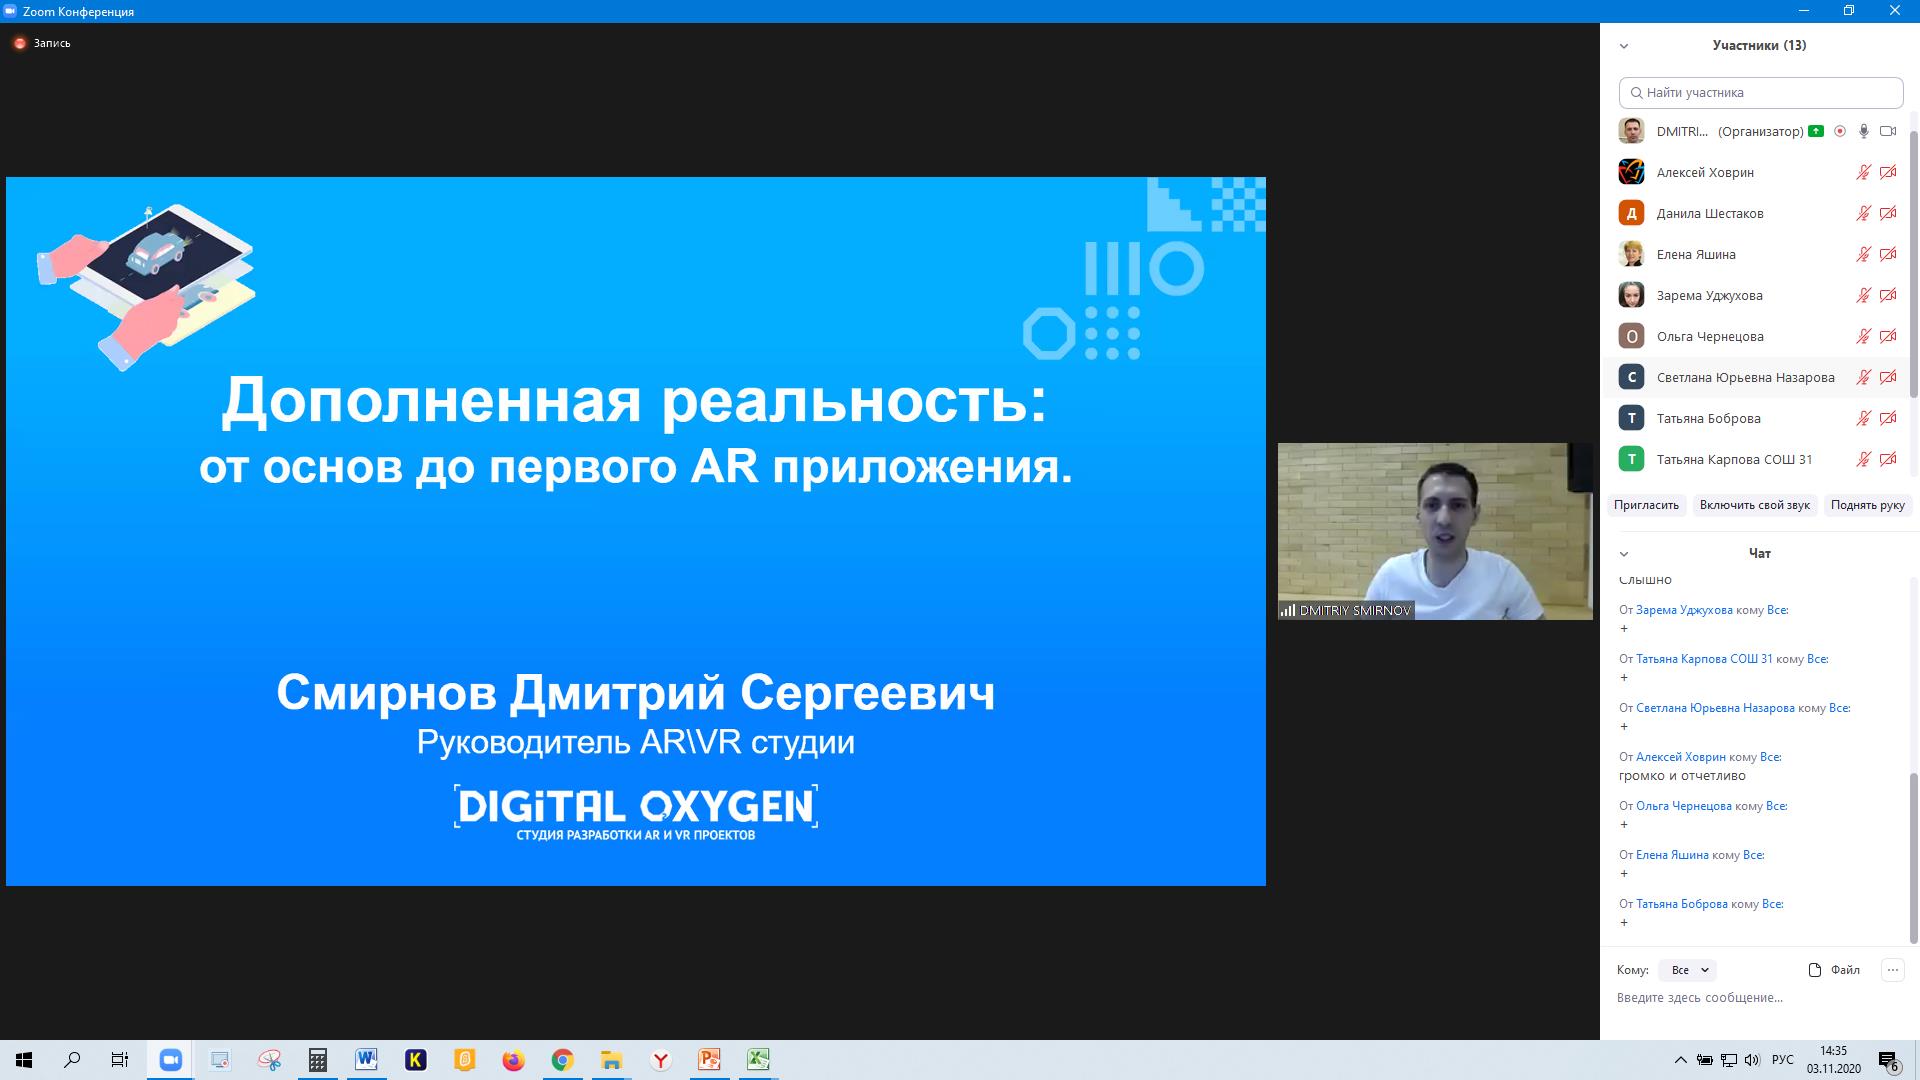Click Светлана Назарова's disabled camera icon
This screenshot has width=1920, height=1080.
point(1888,377)
